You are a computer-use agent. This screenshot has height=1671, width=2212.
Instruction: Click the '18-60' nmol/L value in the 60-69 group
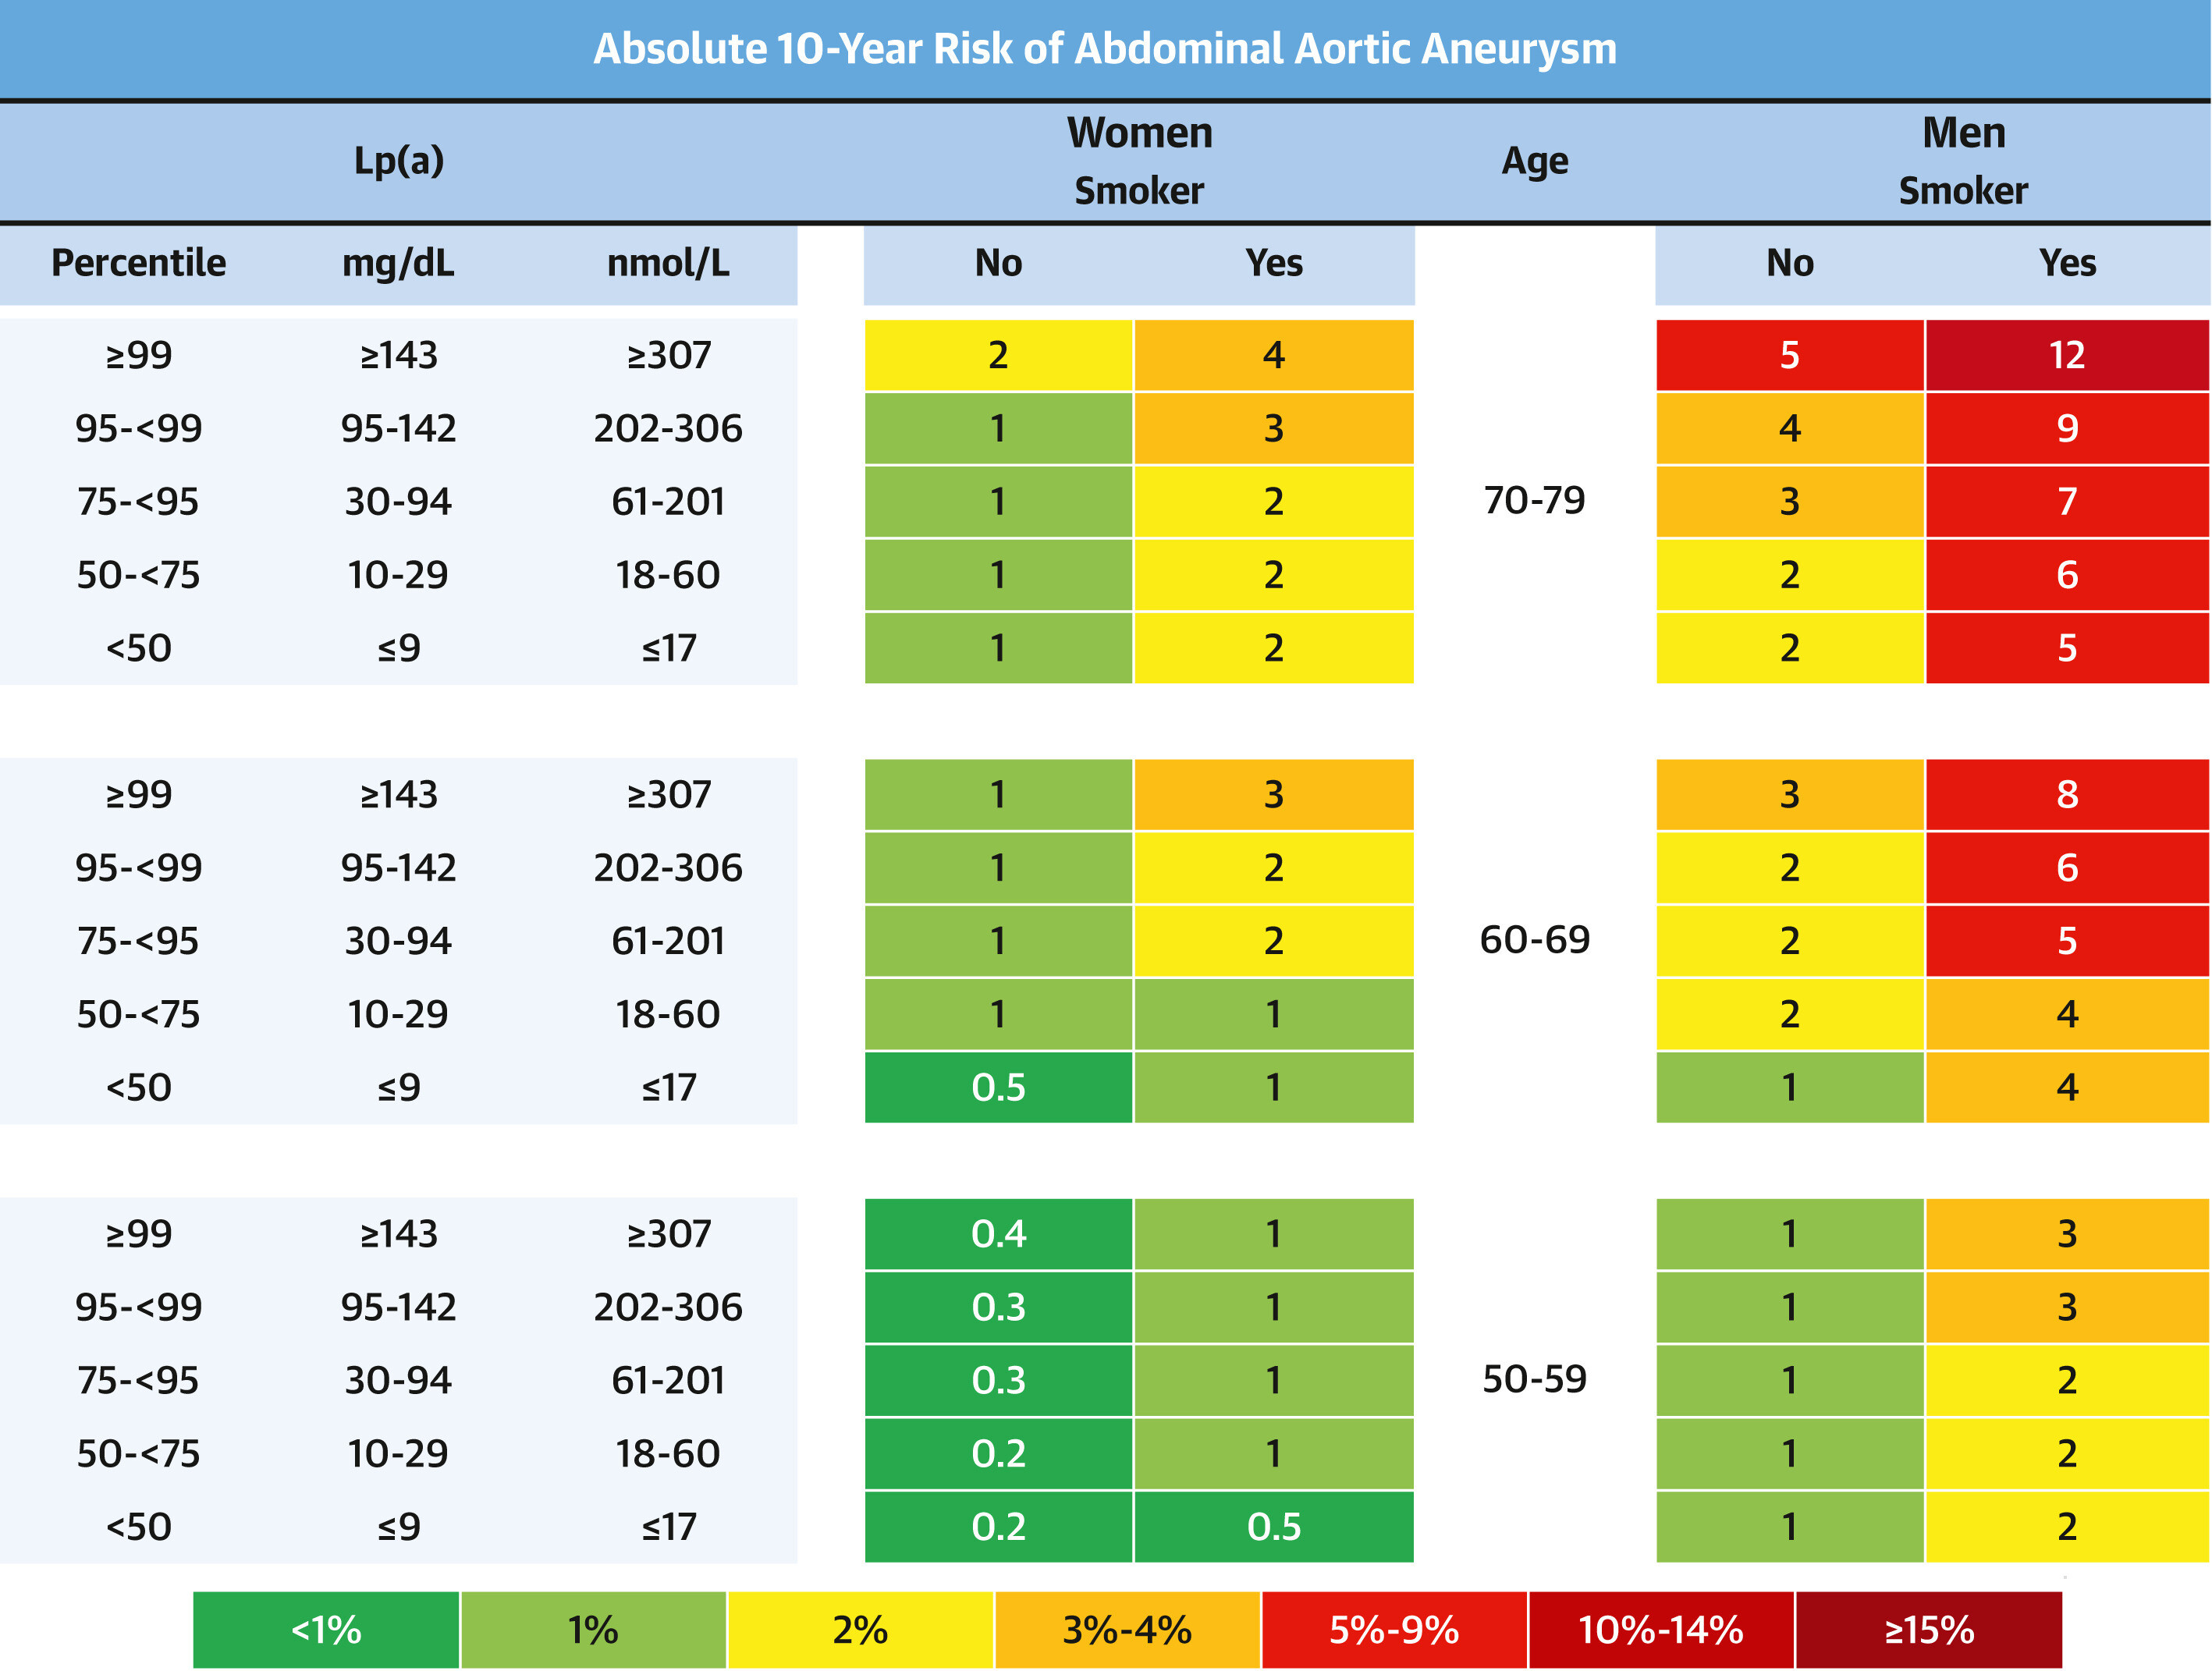(x=669, y=1015)
